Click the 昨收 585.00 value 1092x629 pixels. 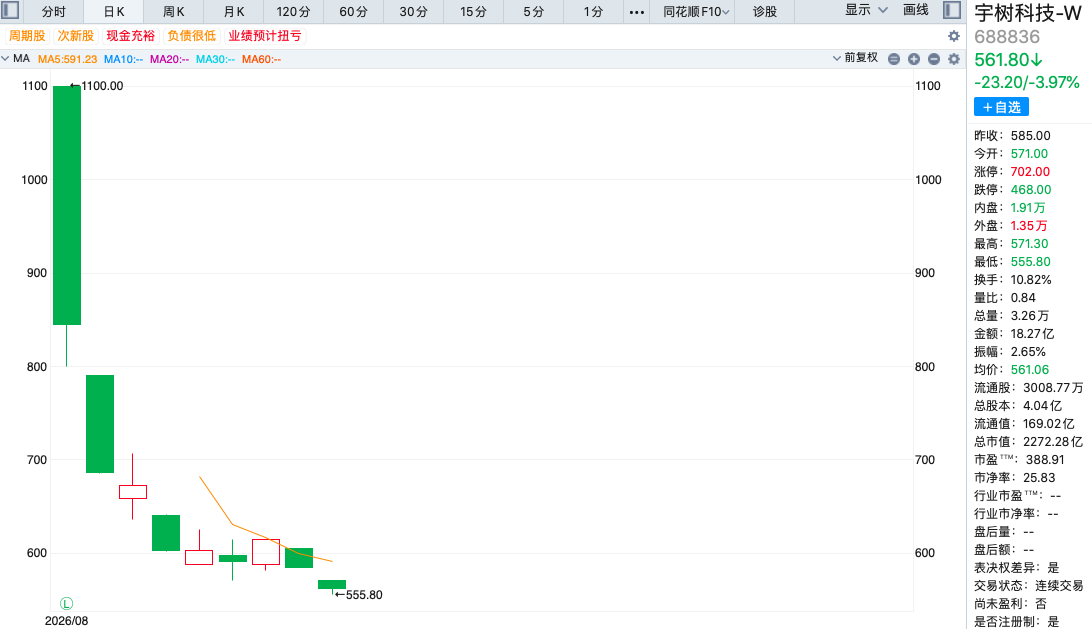[1030, 136]
